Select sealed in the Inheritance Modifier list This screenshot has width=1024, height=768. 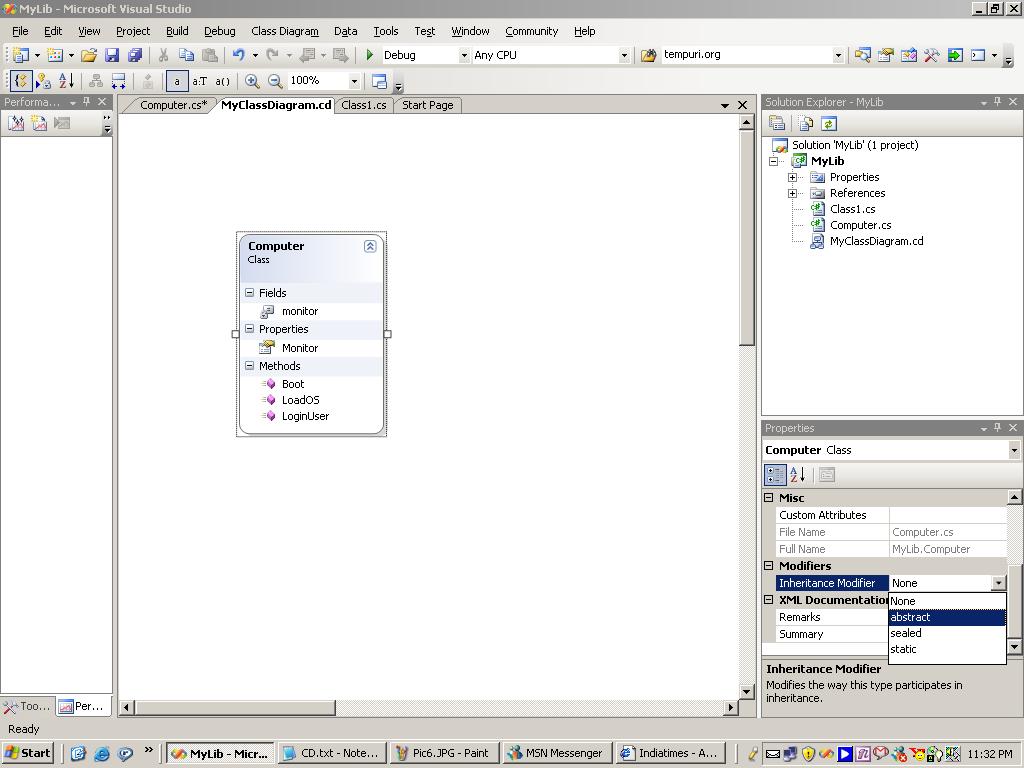pos(947,633)
